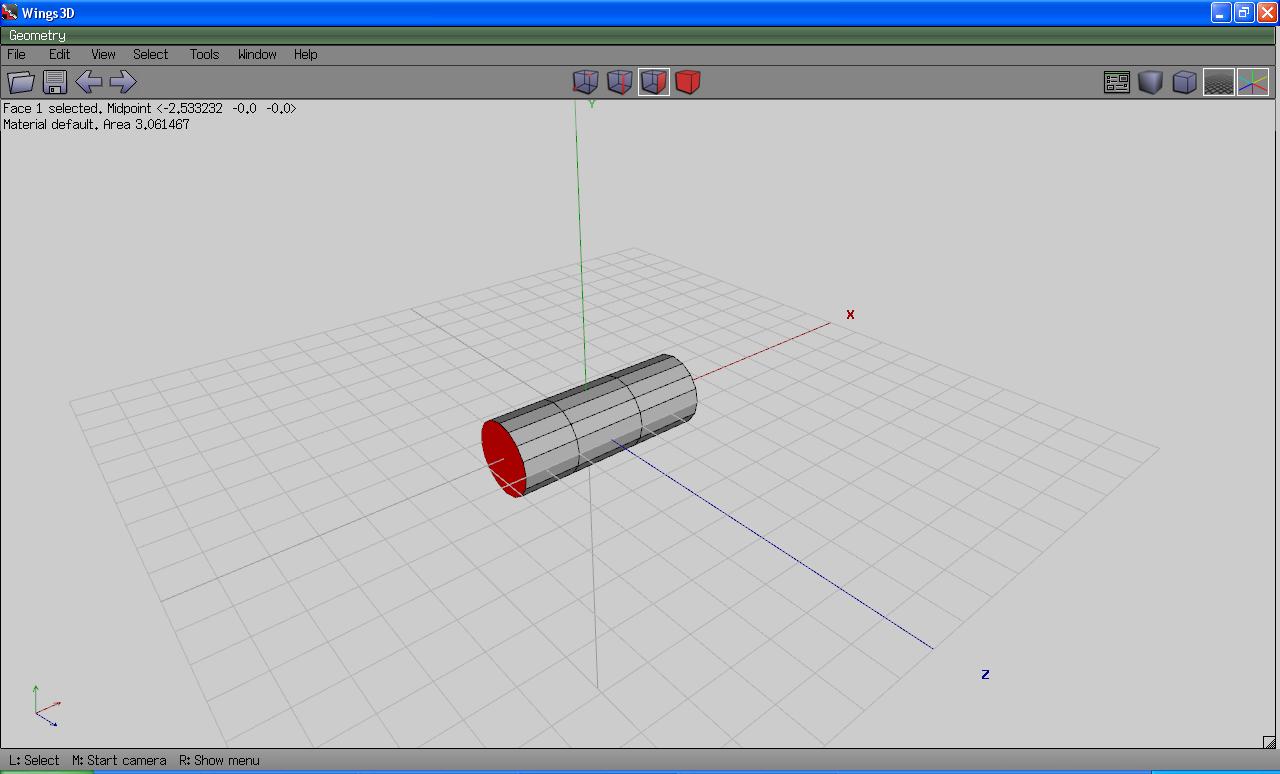This screenshot has width=1280, height=774.
Task: Redo with the right arrow icon
Action: point(122,82)
